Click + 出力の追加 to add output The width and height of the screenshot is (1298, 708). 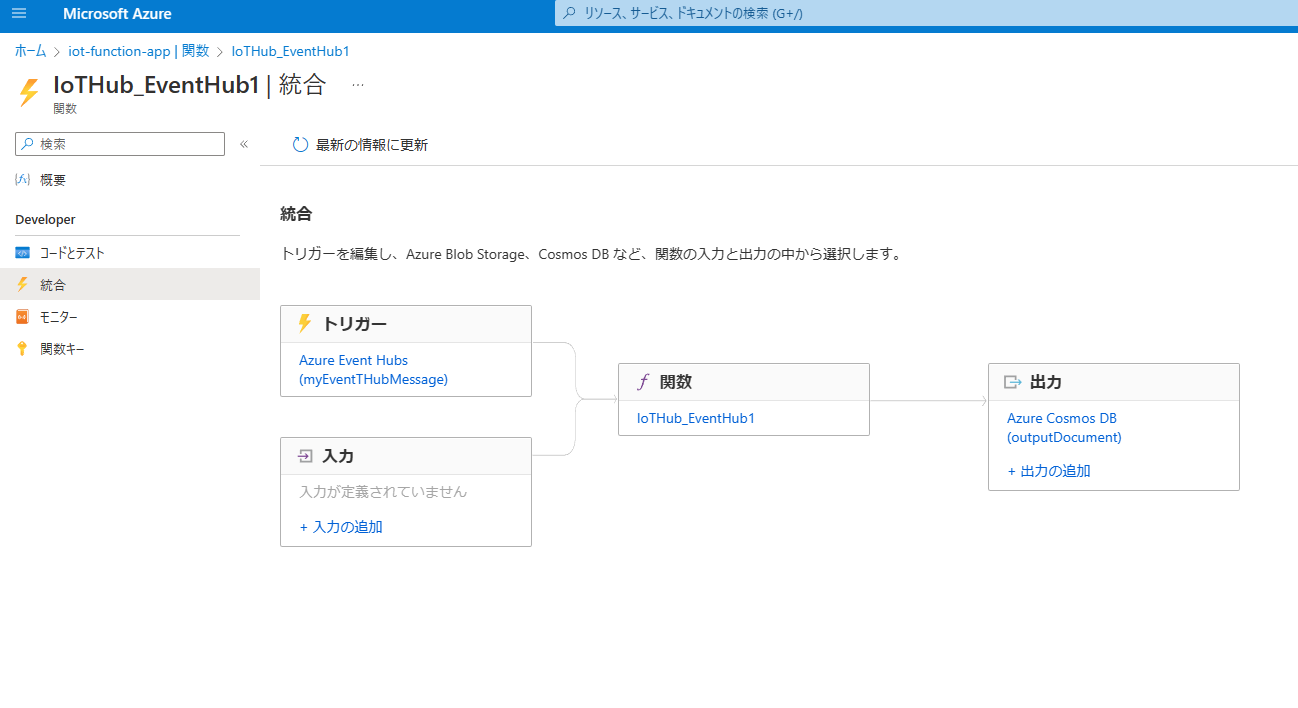[x=1049, y=471]
